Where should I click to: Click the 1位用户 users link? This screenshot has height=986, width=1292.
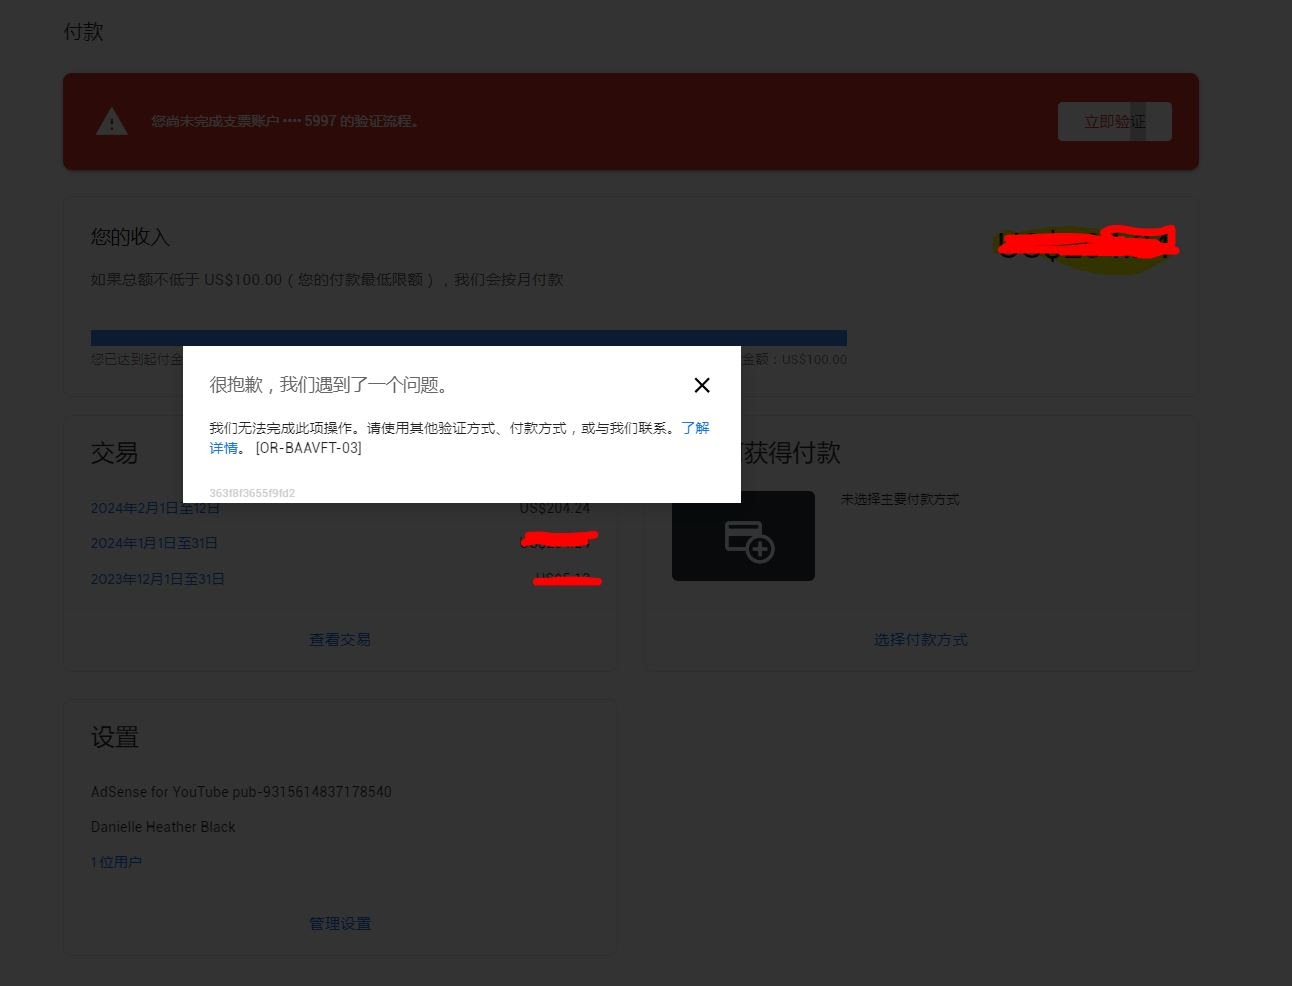[116, 861]
